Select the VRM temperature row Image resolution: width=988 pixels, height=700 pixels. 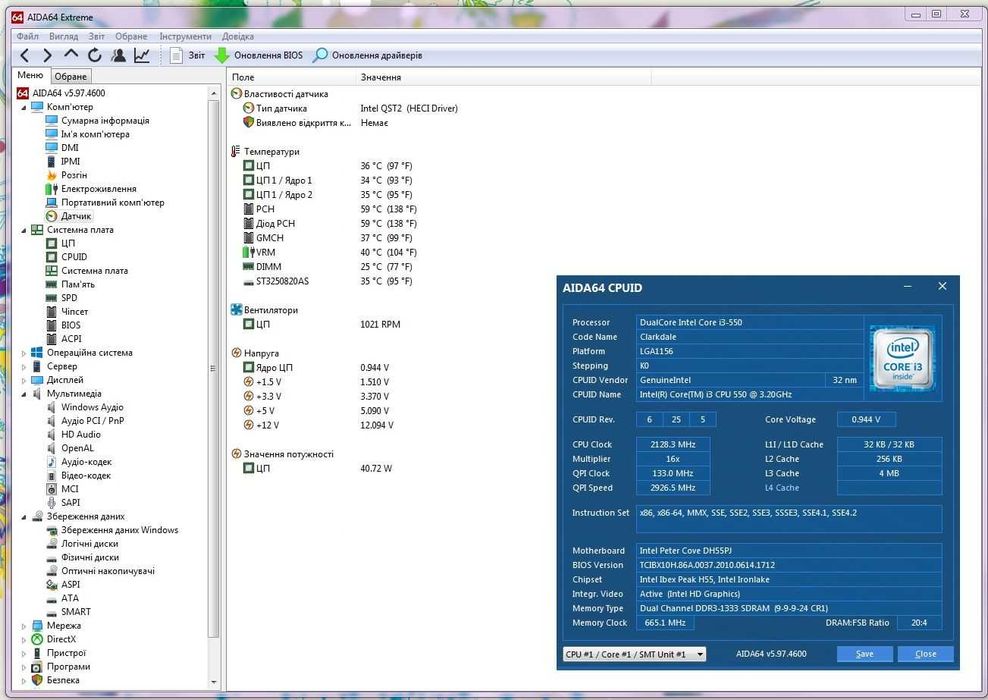click(x=329, y=253)
